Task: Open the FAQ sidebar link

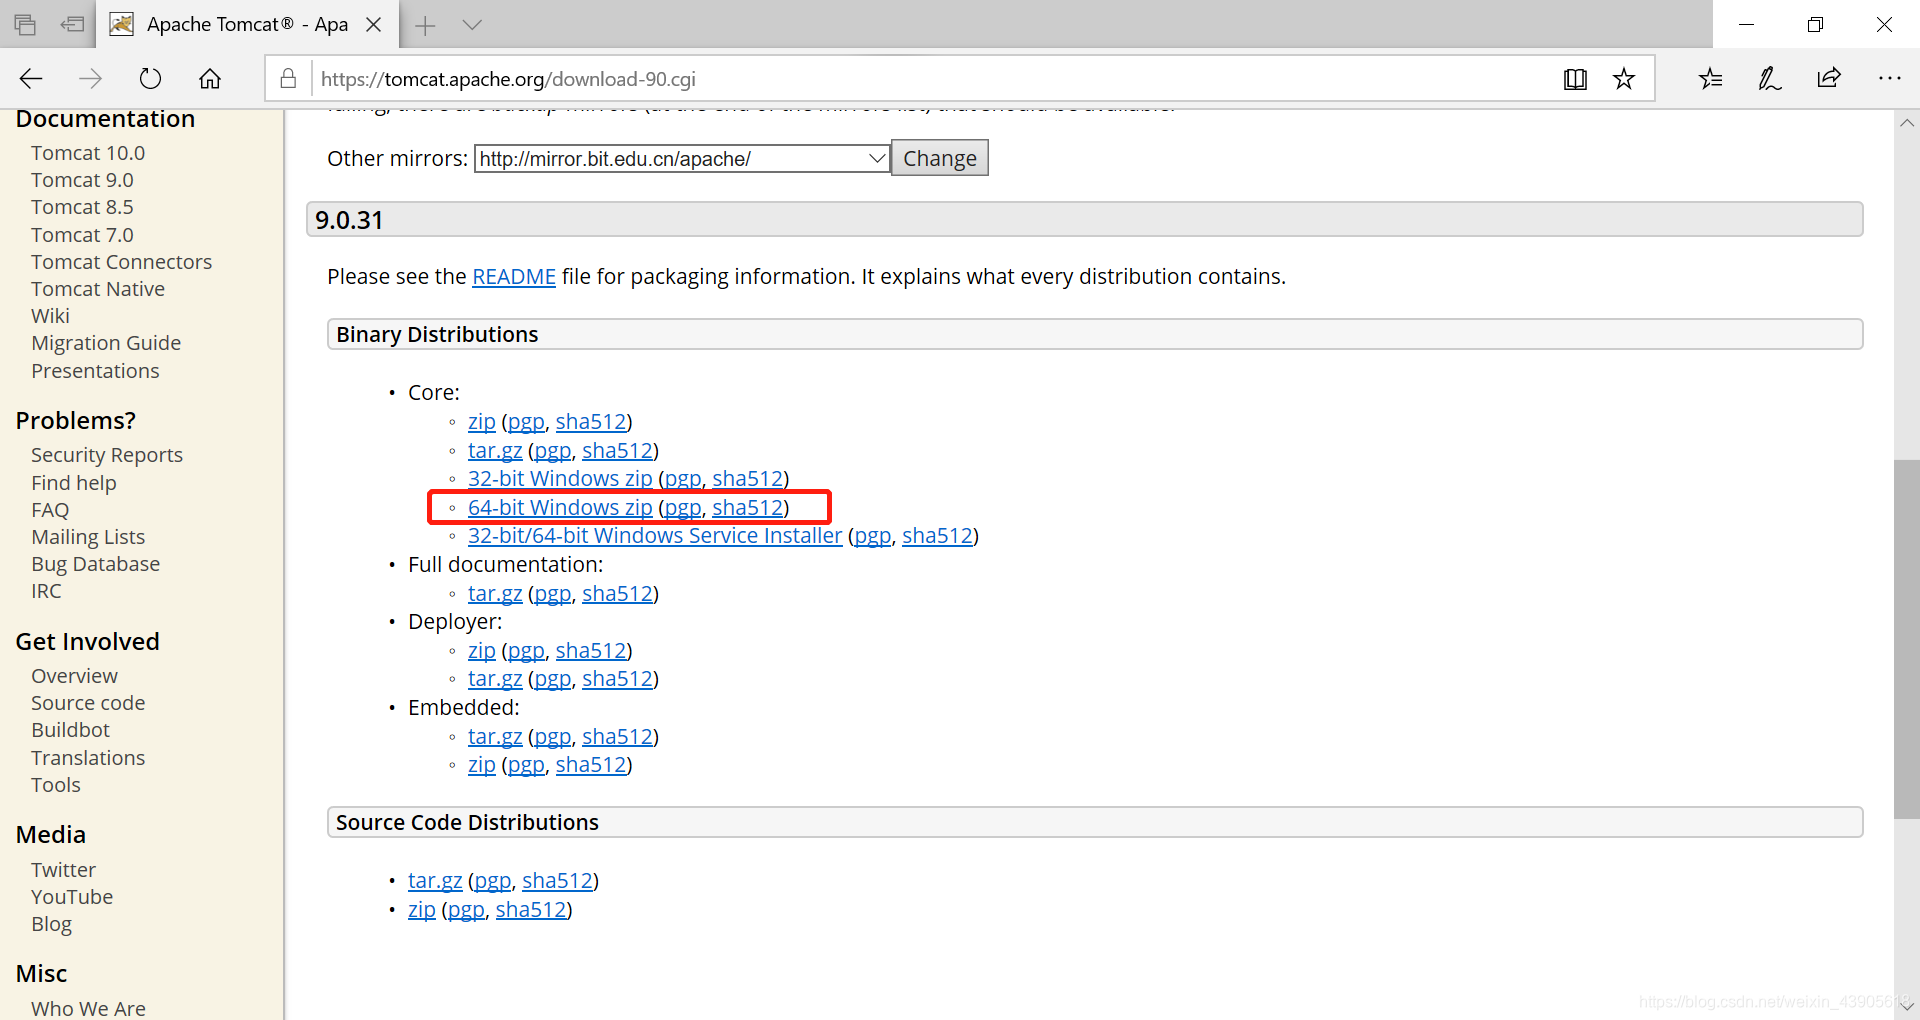Action: (50, 510)
